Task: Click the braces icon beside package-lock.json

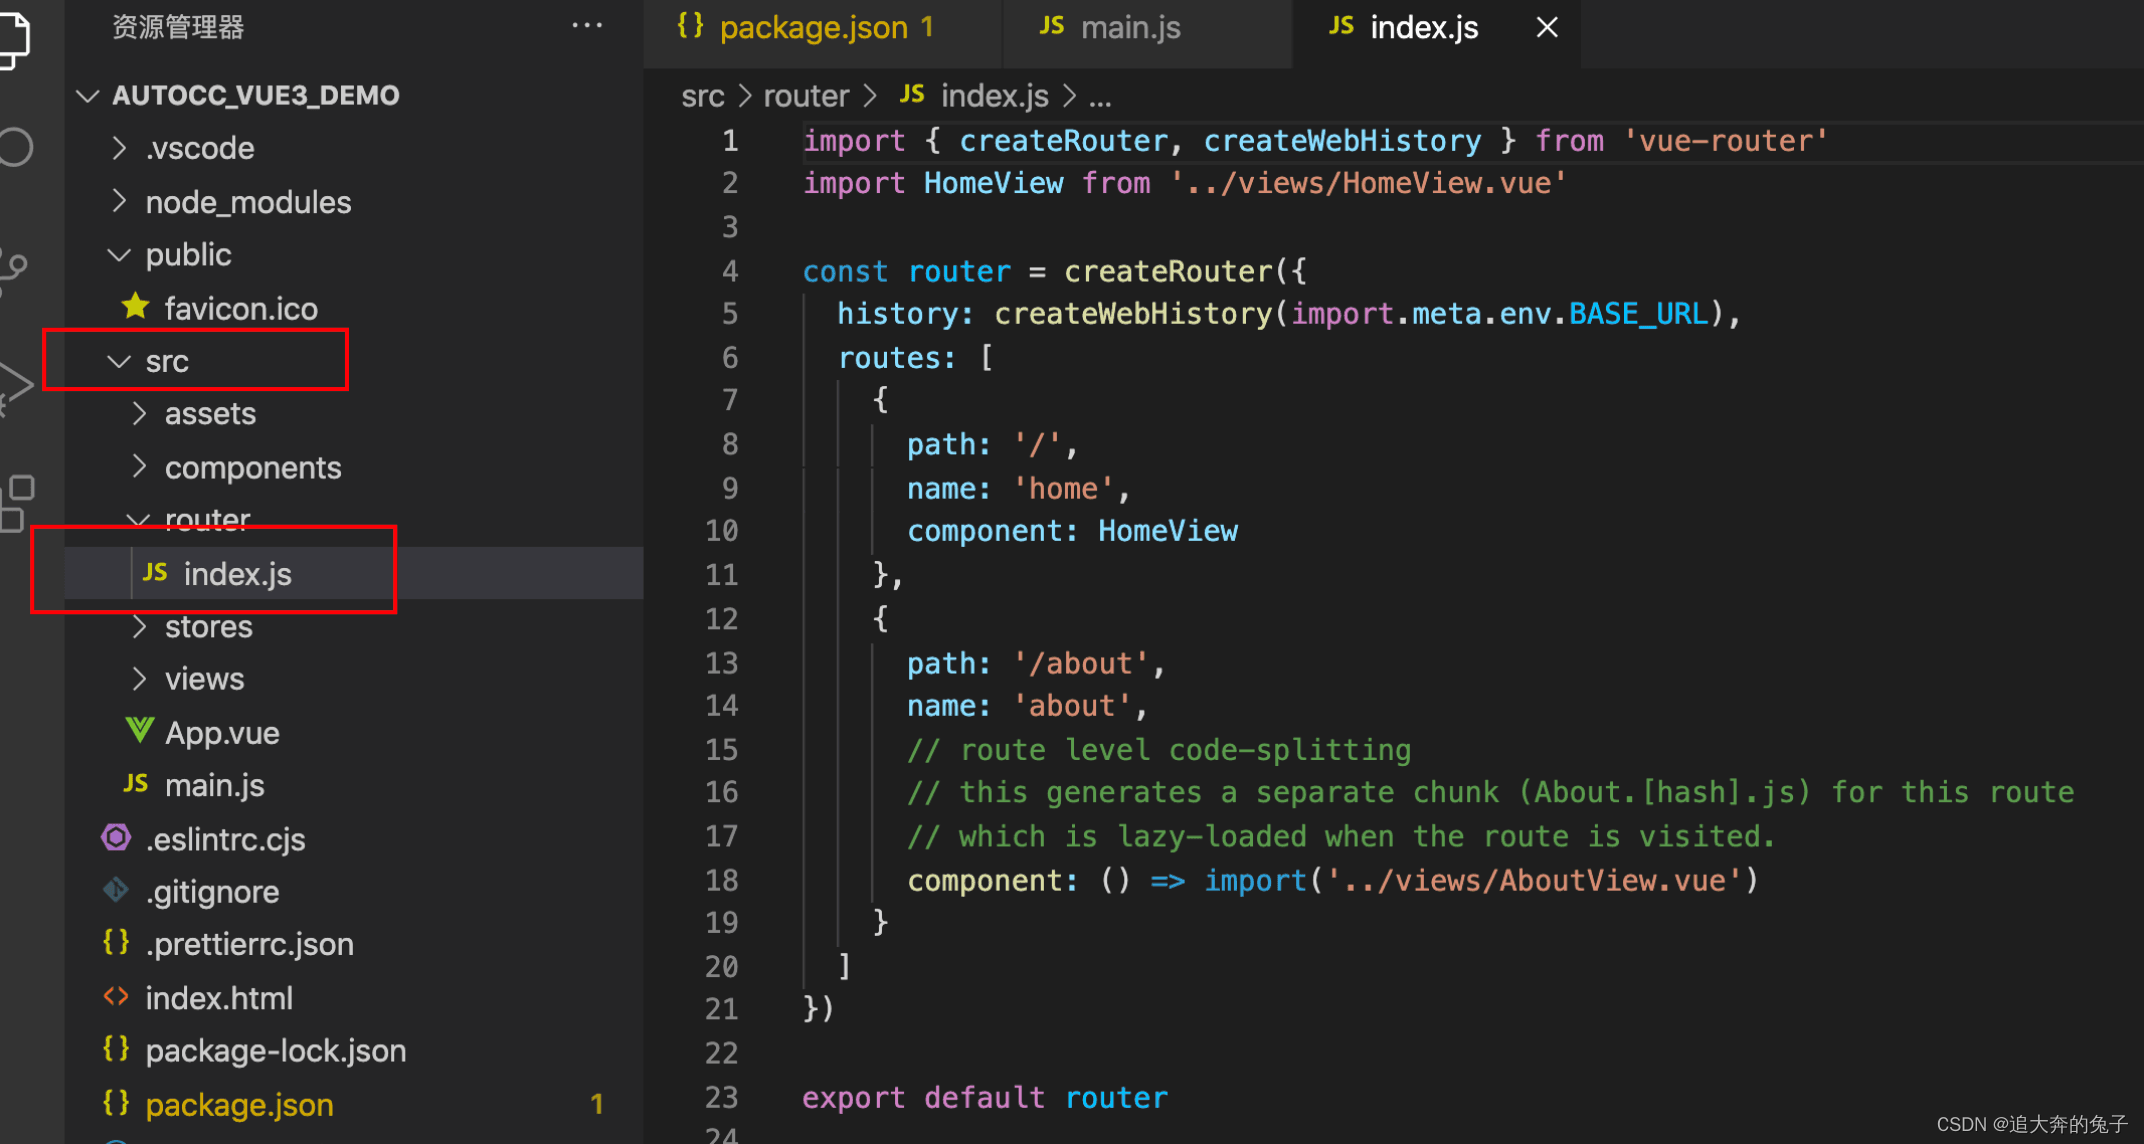Action: pos(116,1048)
